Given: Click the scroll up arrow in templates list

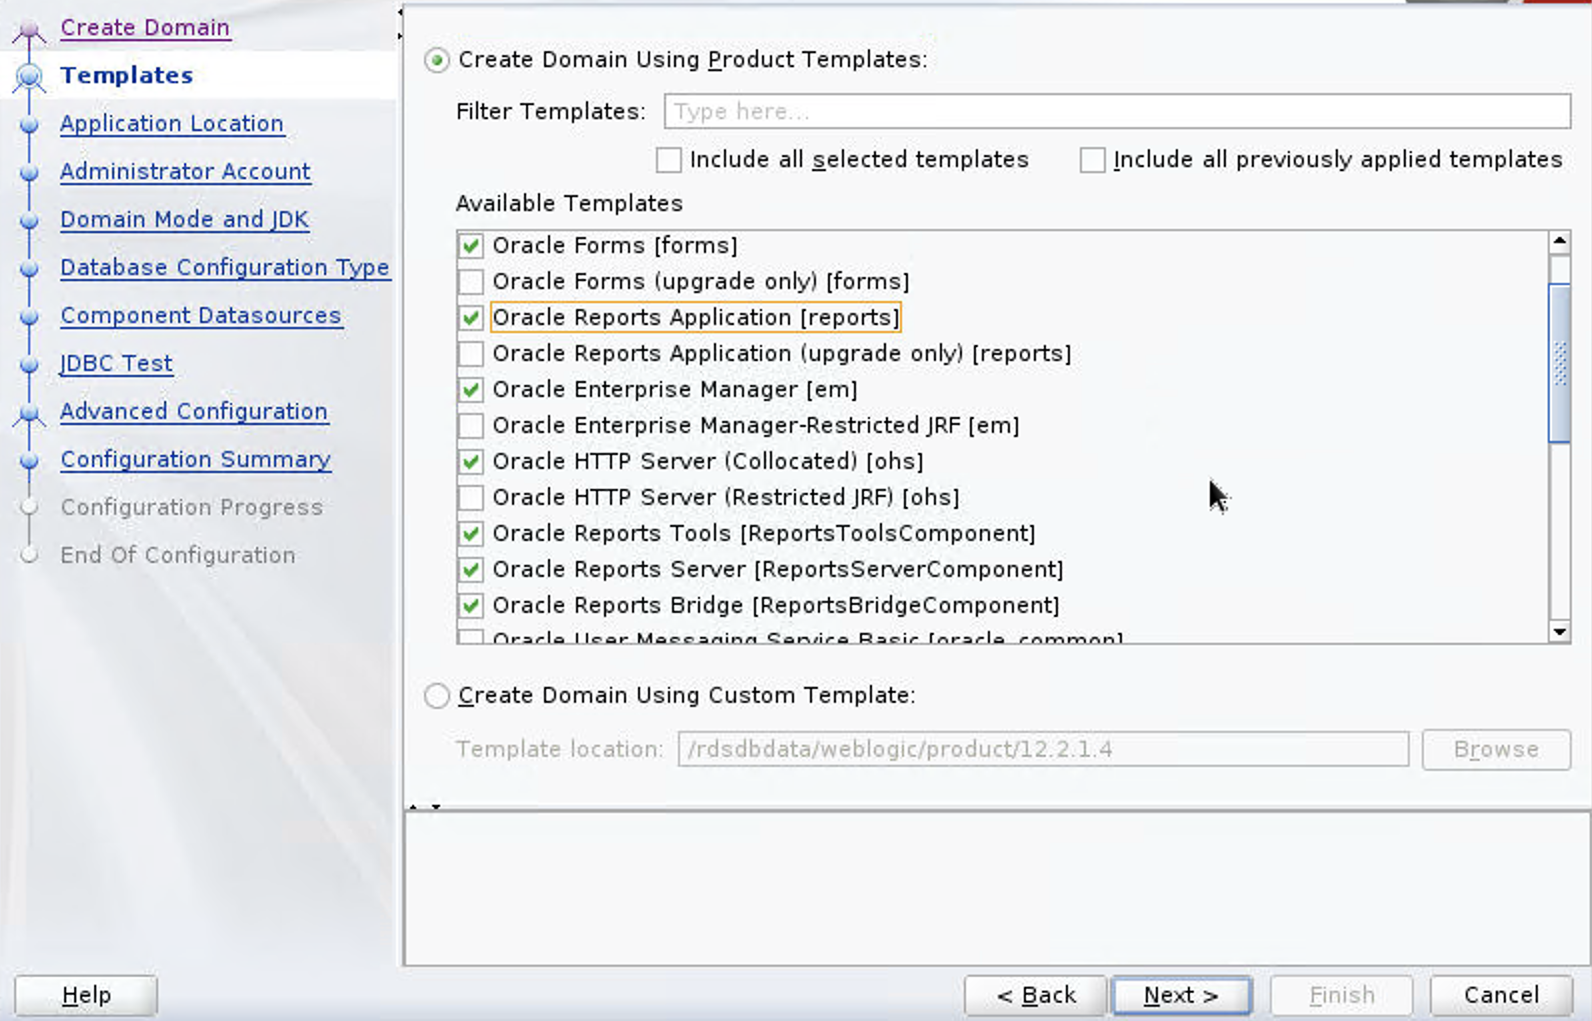Looking at the screenshot, I should click(x=1559, y=242).
